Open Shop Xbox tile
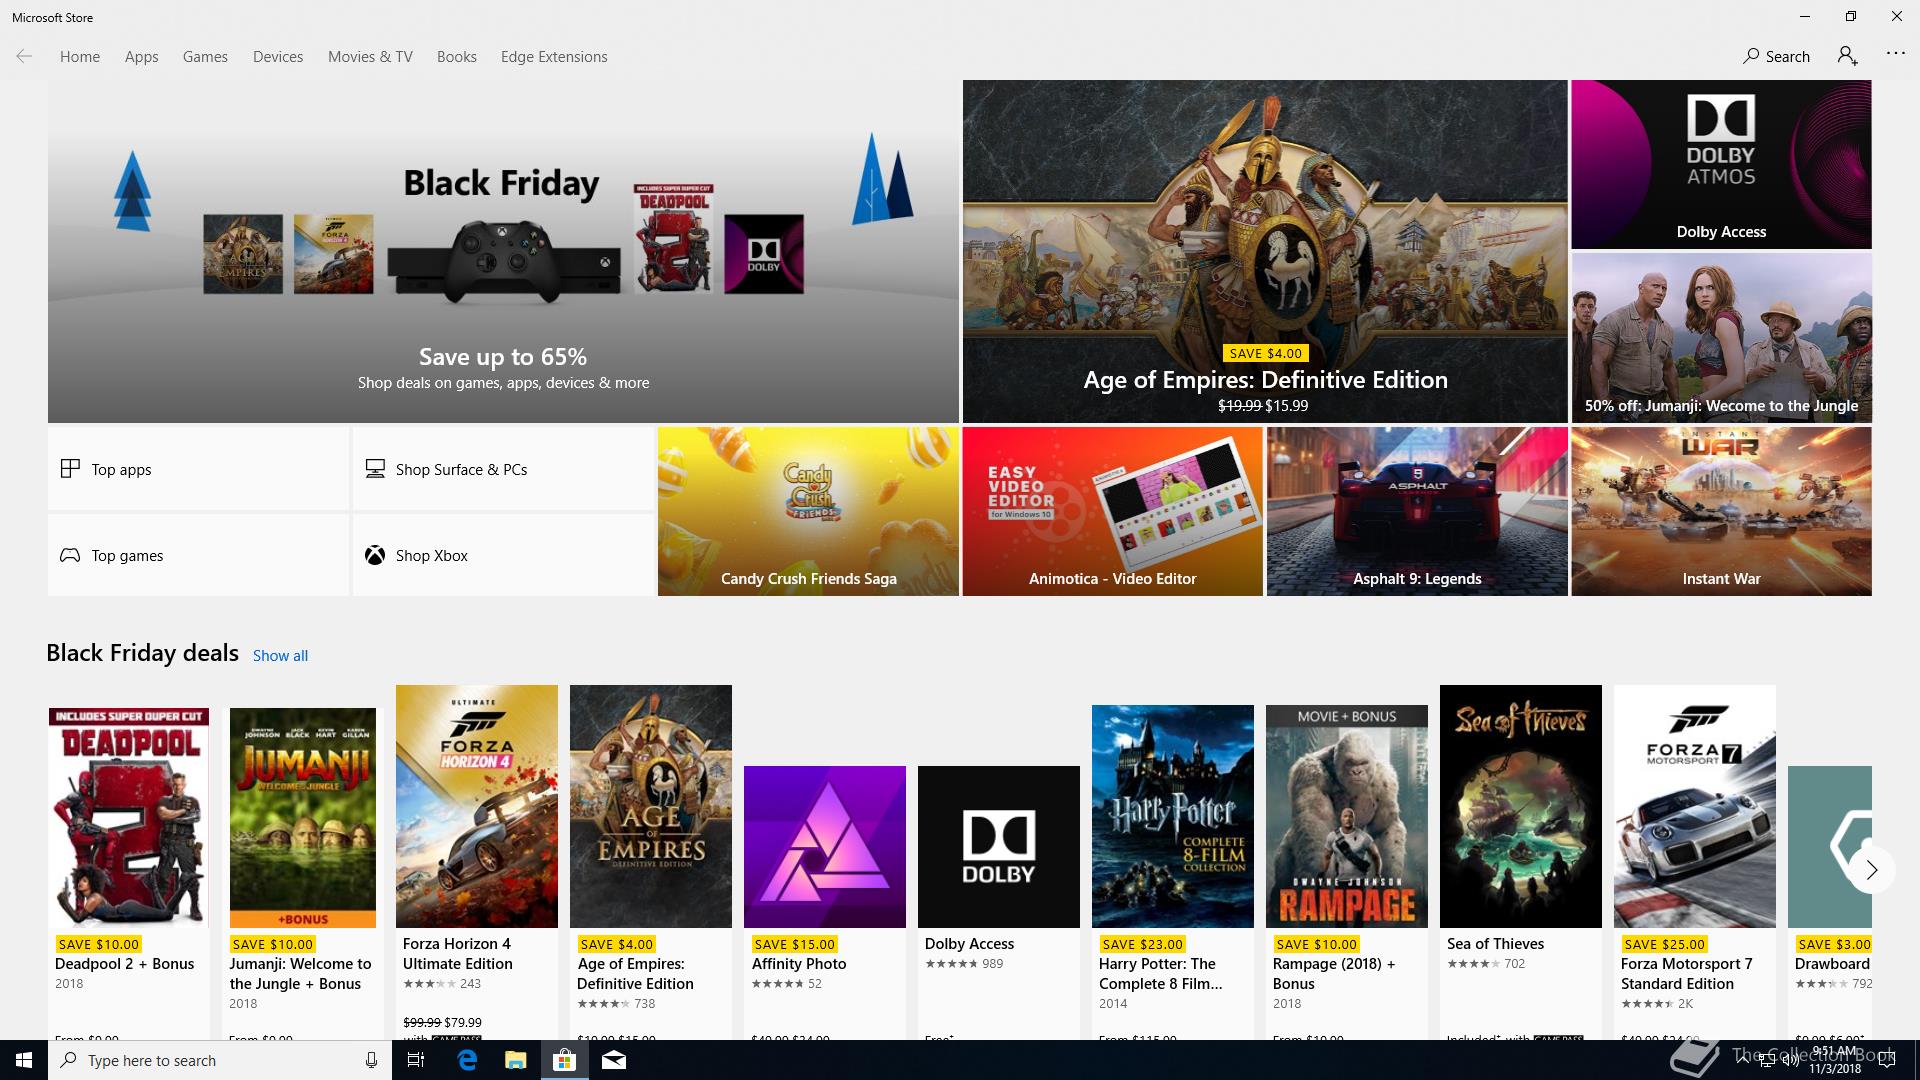1920x1080 pixels. click(x=503, y=555)
